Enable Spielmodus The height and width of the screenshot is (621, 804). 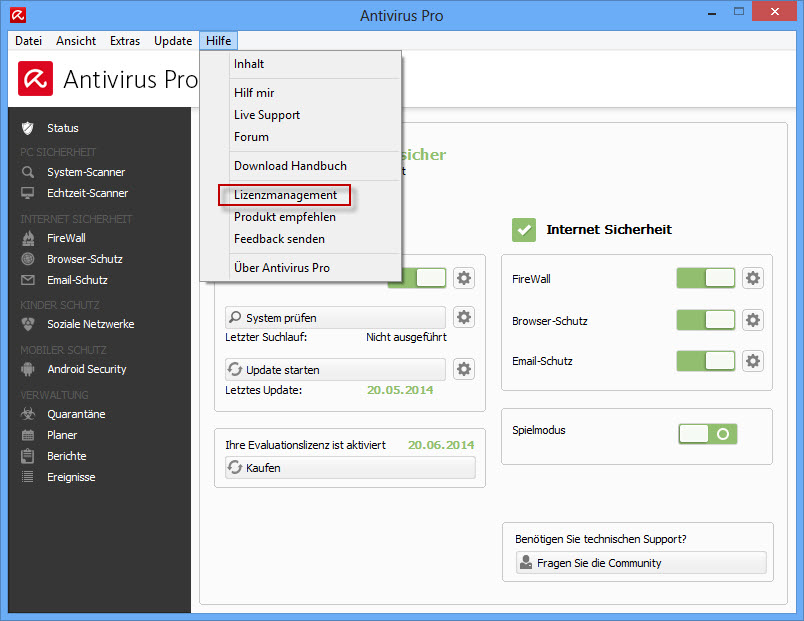click(707, 434)
